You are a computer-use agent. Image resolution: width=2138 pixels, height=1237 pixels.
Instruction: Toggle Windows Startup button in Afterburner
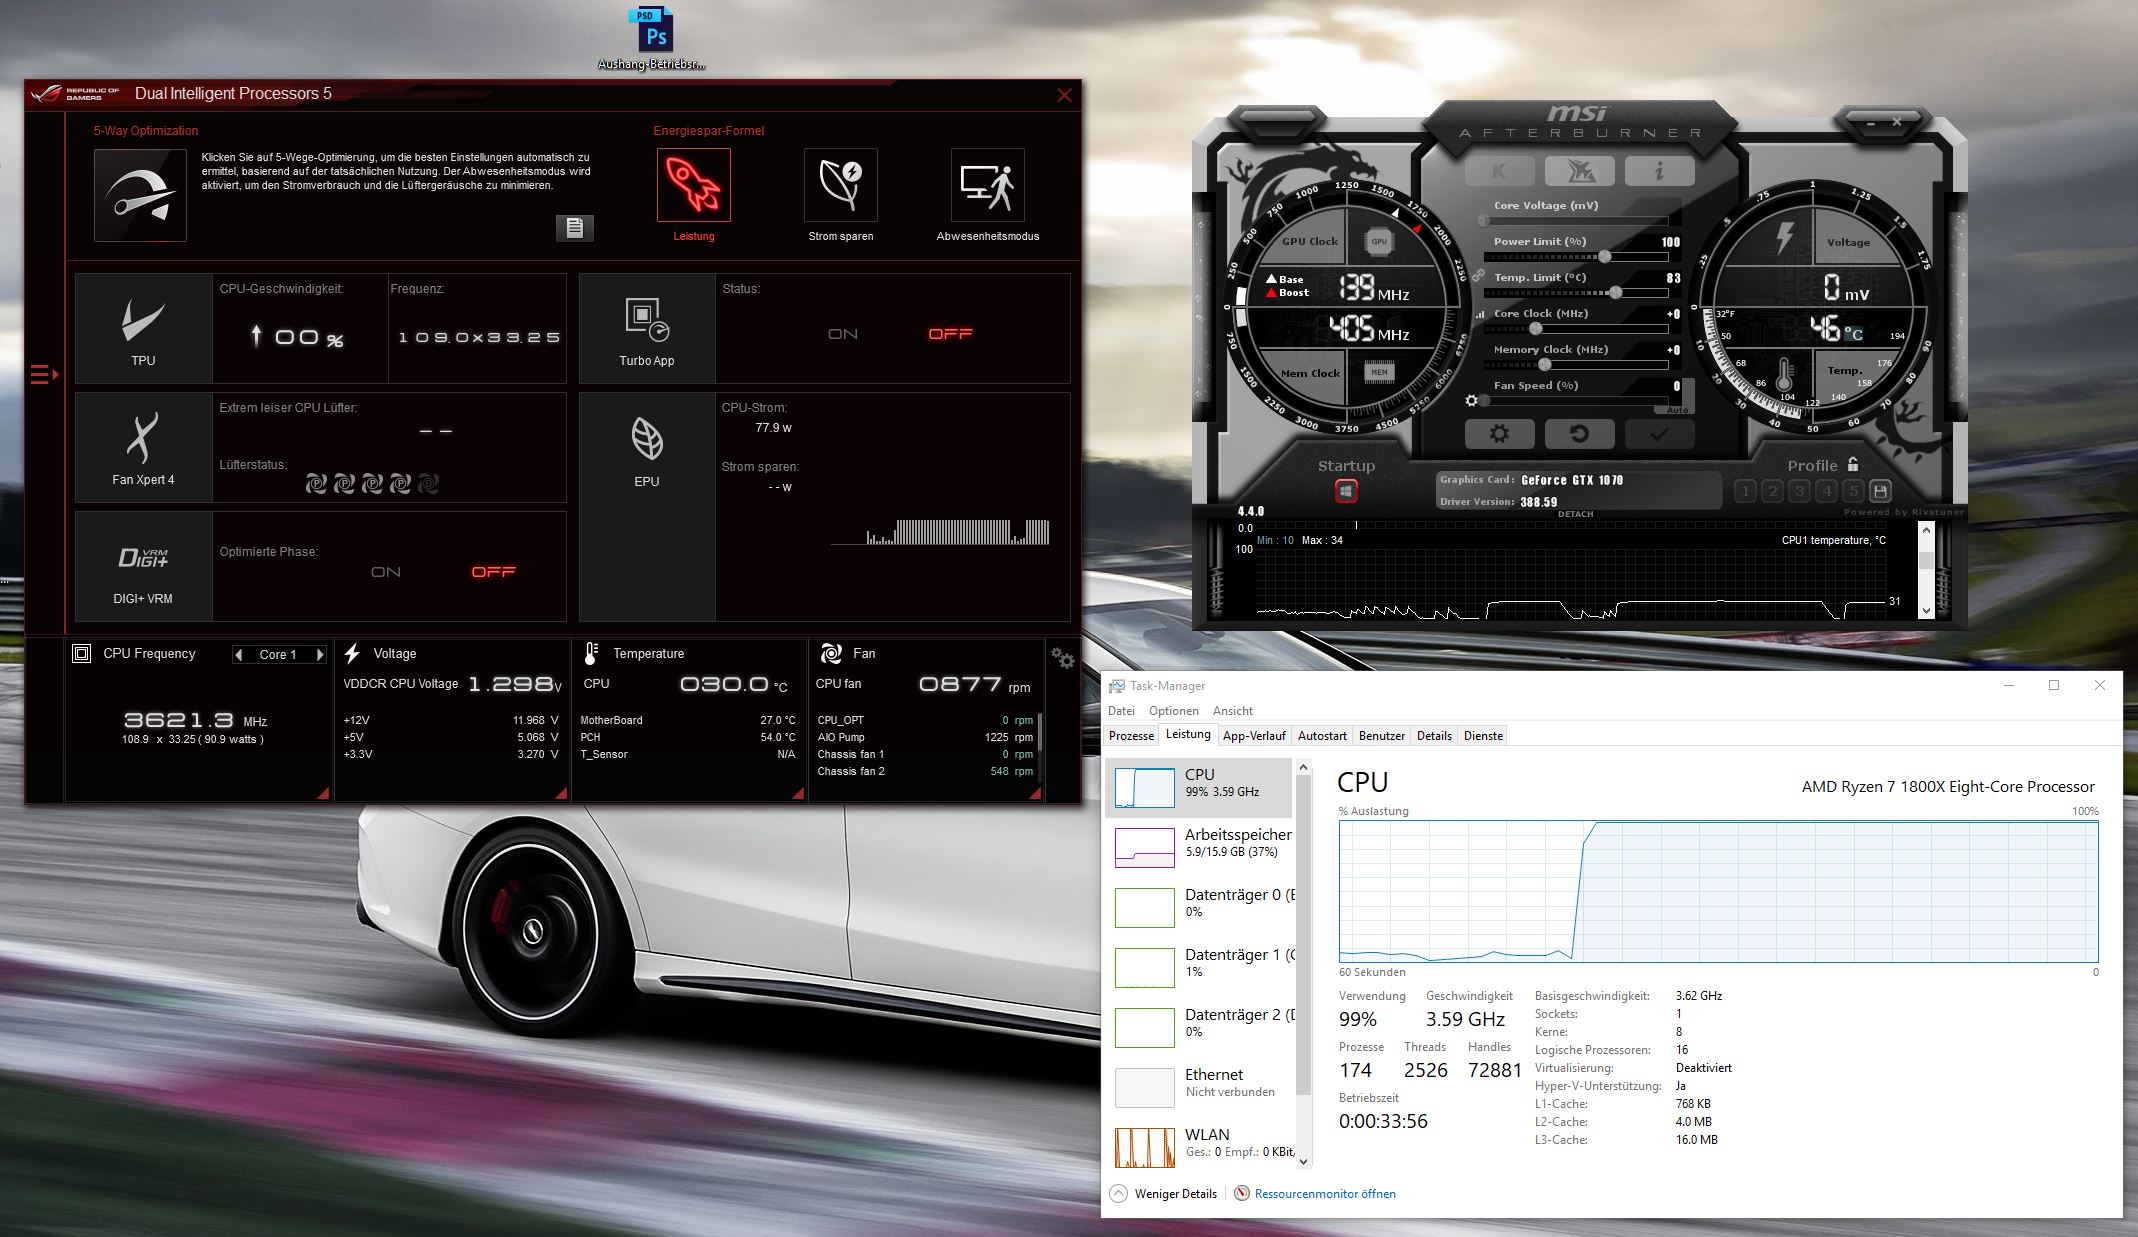[1346, 491]
